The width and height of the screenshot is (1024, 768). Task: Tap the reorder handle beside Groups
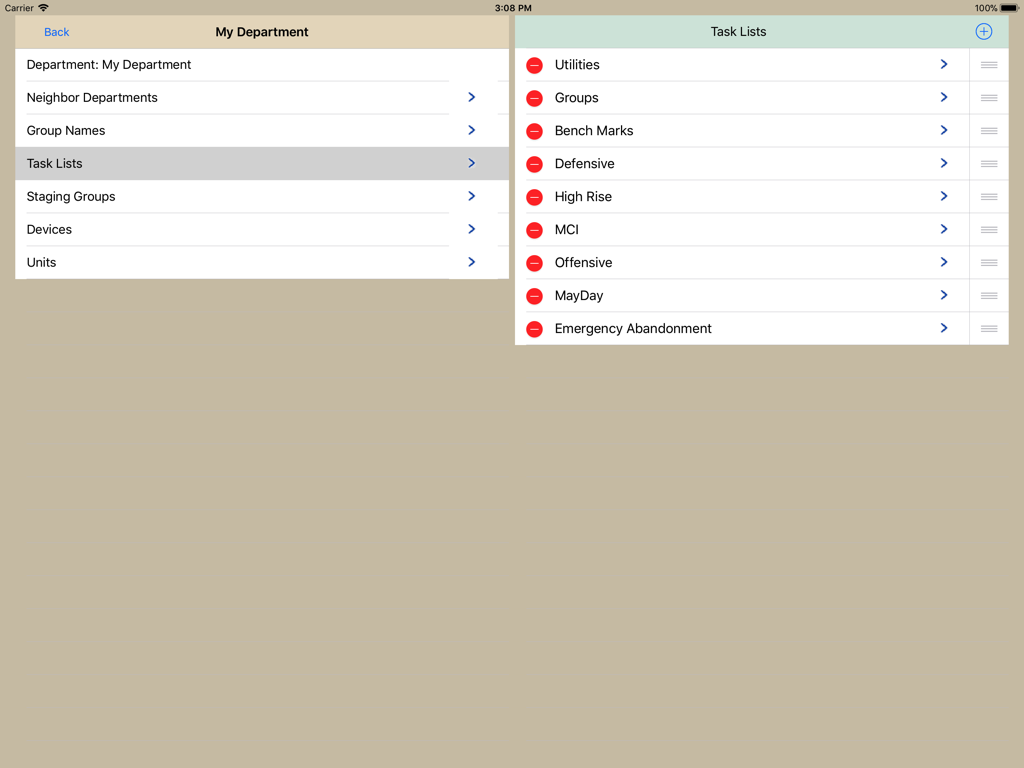988,97
